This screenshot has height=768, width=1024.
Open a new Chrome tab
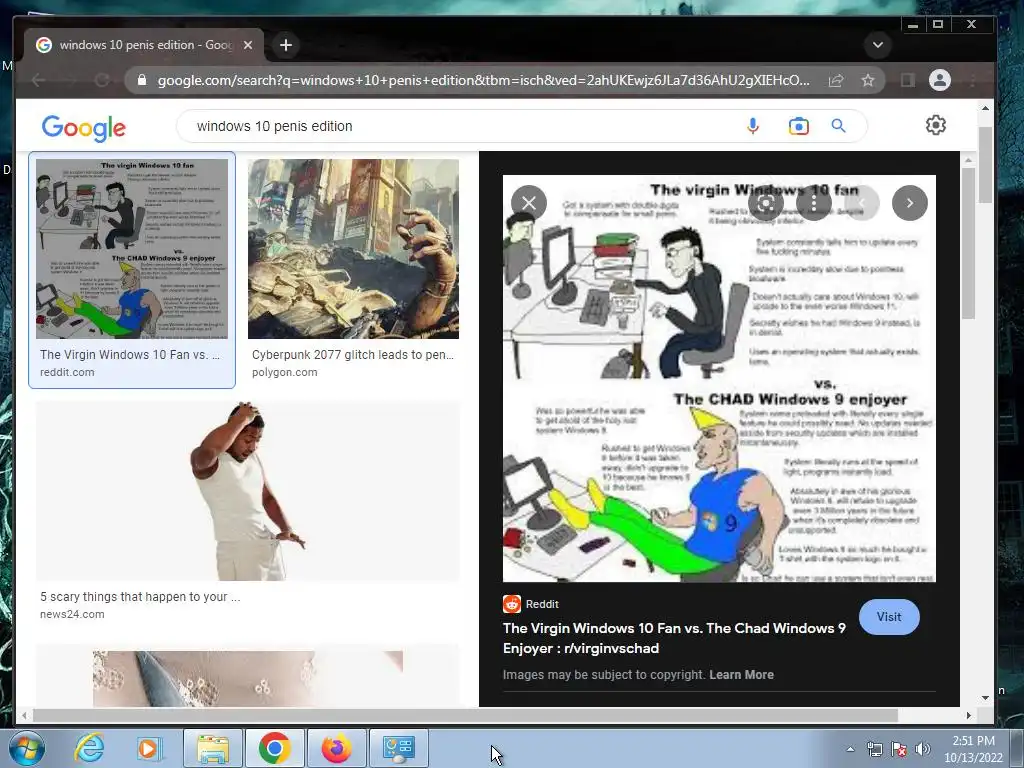[x=286, y=45]
